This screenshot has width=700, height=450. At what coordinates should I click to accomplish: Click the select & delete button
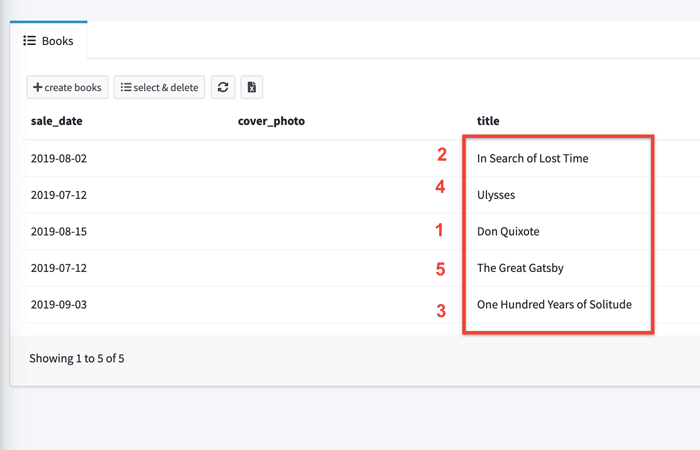pyautogui.click(x=159, y=87)
